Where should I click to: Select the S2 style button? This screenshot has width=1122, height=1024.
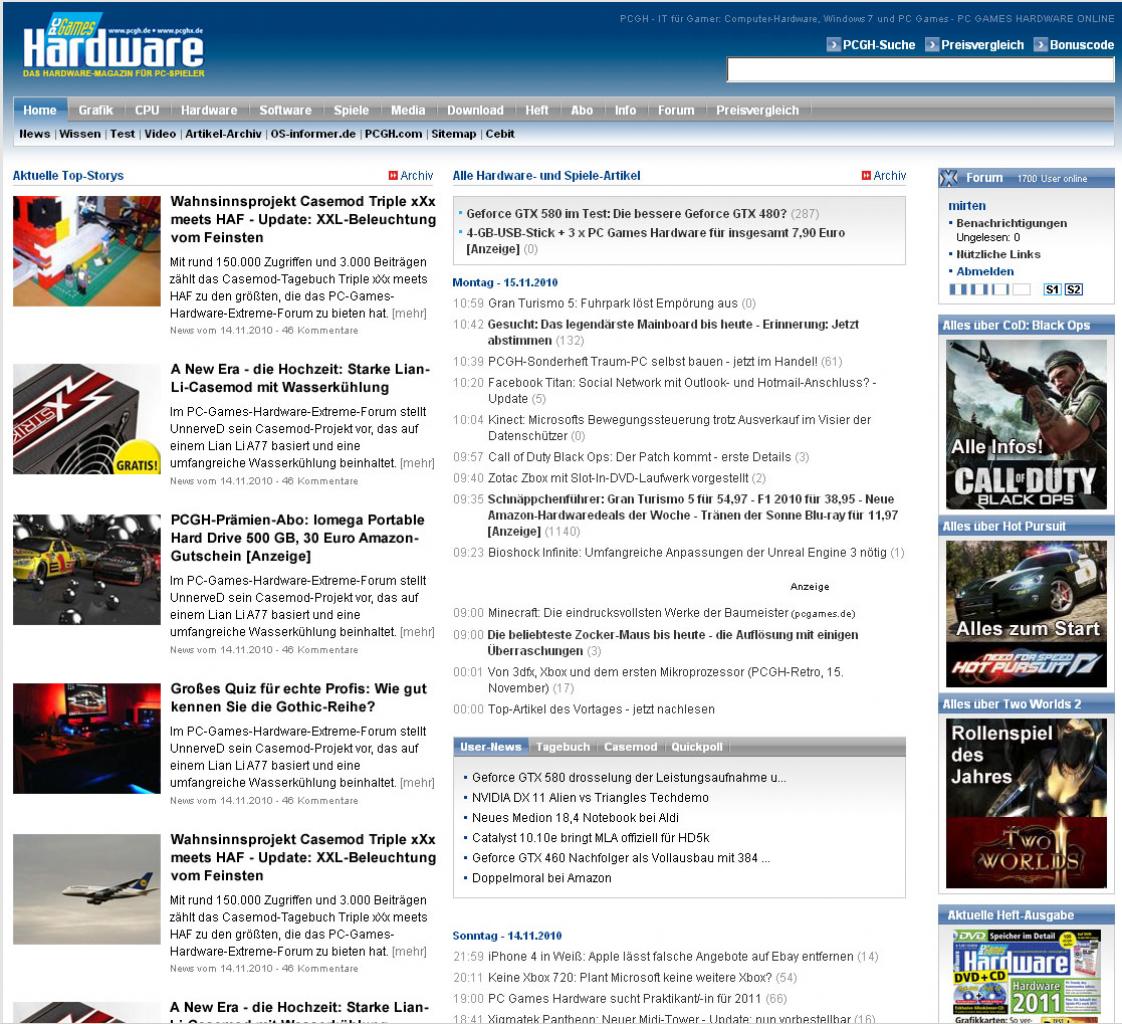(1073, 289)
